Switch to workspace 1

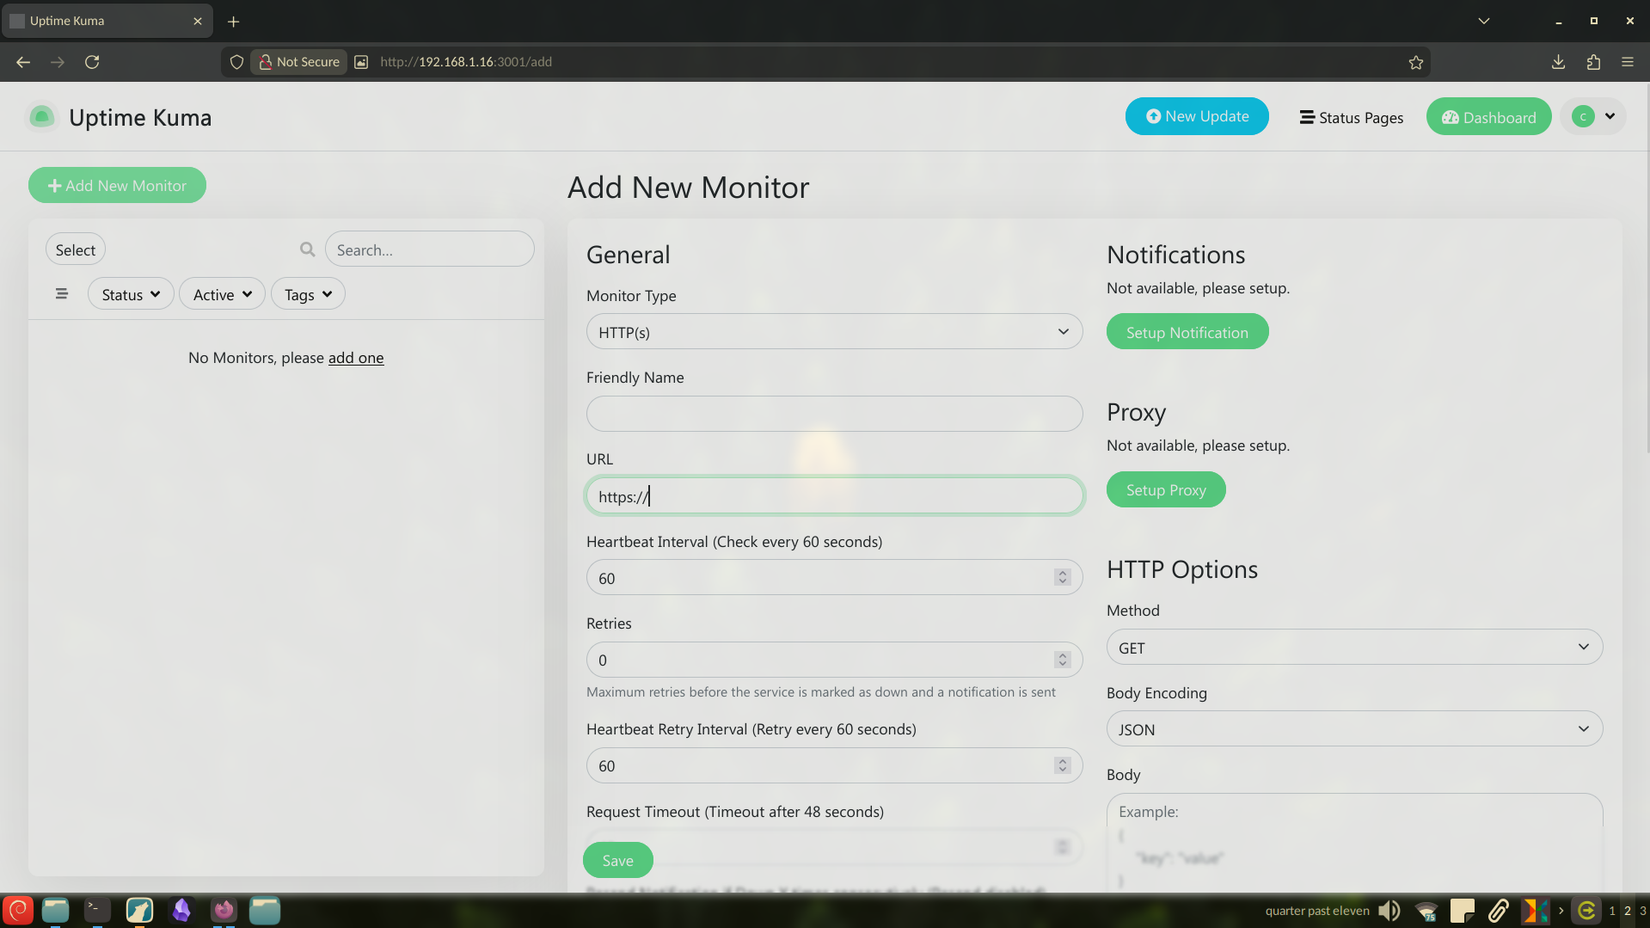(x=1612, y=911)
